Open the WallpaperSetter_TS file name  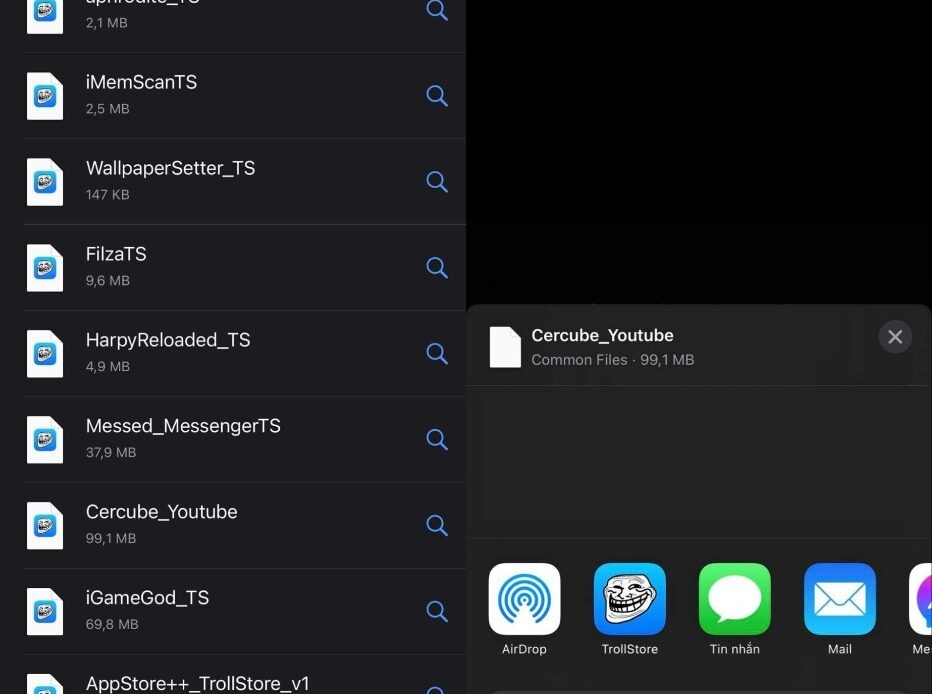coord(171,168)
